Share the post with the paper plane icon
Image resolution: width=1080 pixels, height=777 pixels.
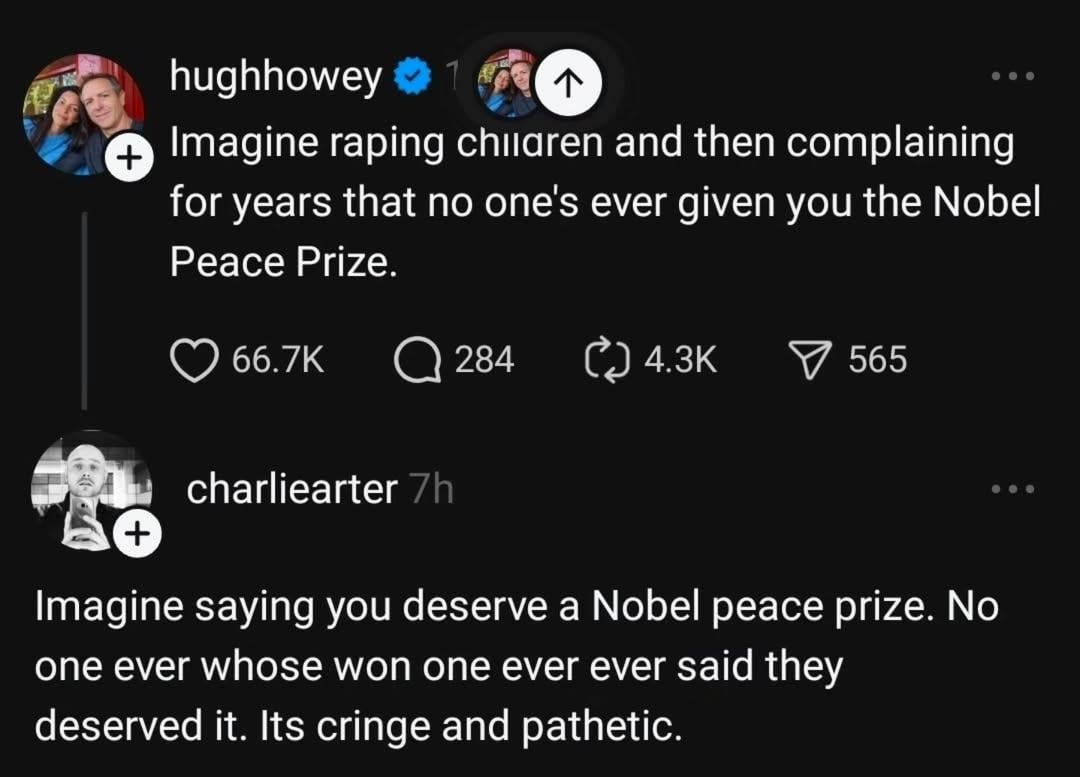pyautogui.click(x=812, y=360)
